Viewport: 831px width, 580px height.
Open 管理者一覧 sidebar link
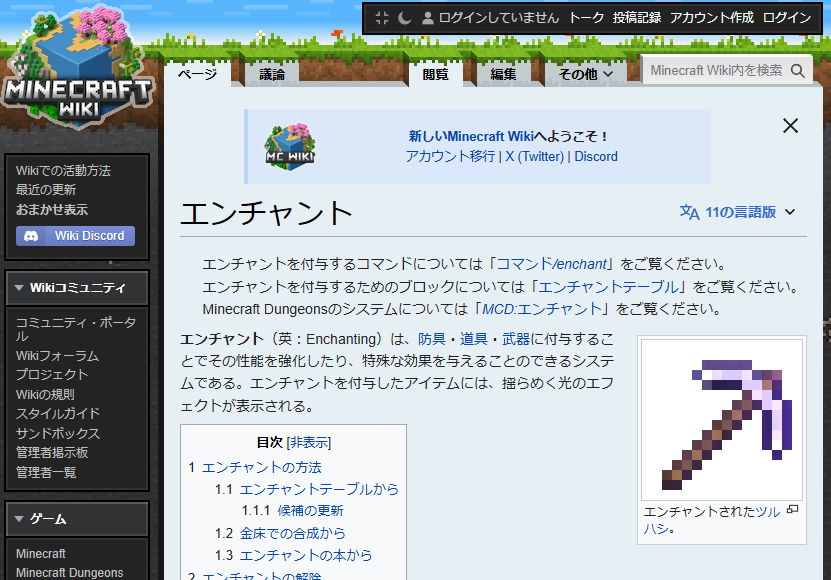pos(46,472)
